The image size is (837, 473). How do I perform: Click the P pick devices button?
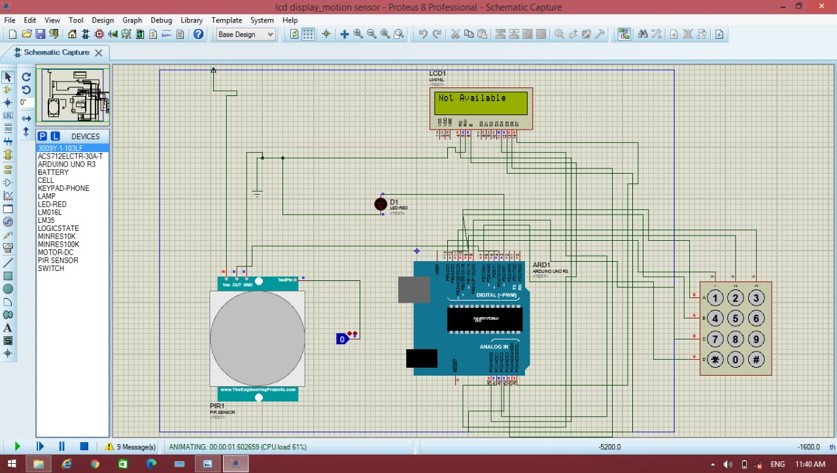42,136
